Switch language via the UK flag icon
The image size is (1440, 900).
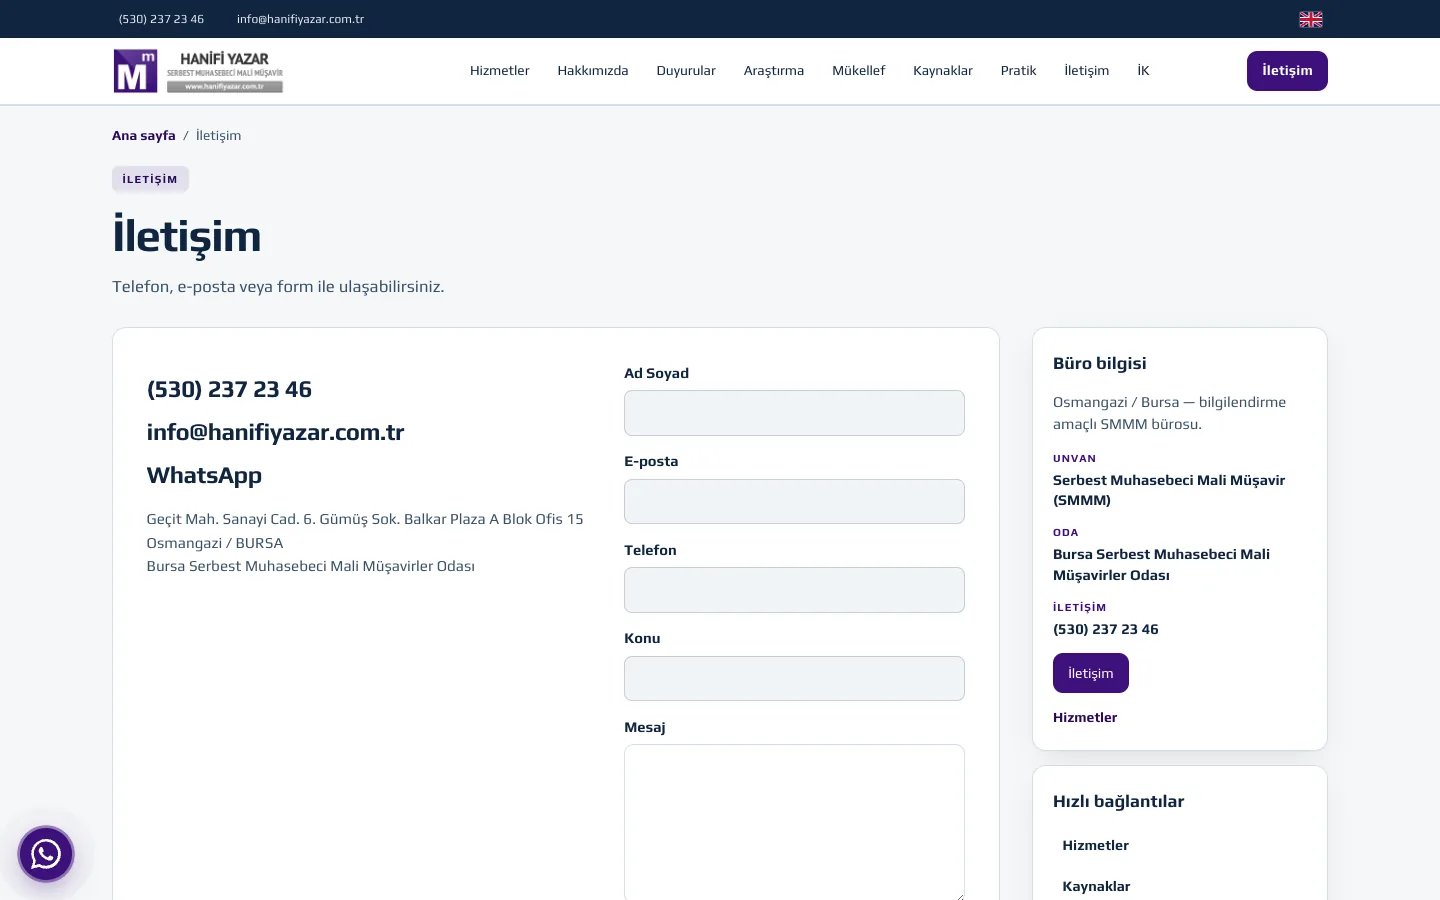point(1310,19)
